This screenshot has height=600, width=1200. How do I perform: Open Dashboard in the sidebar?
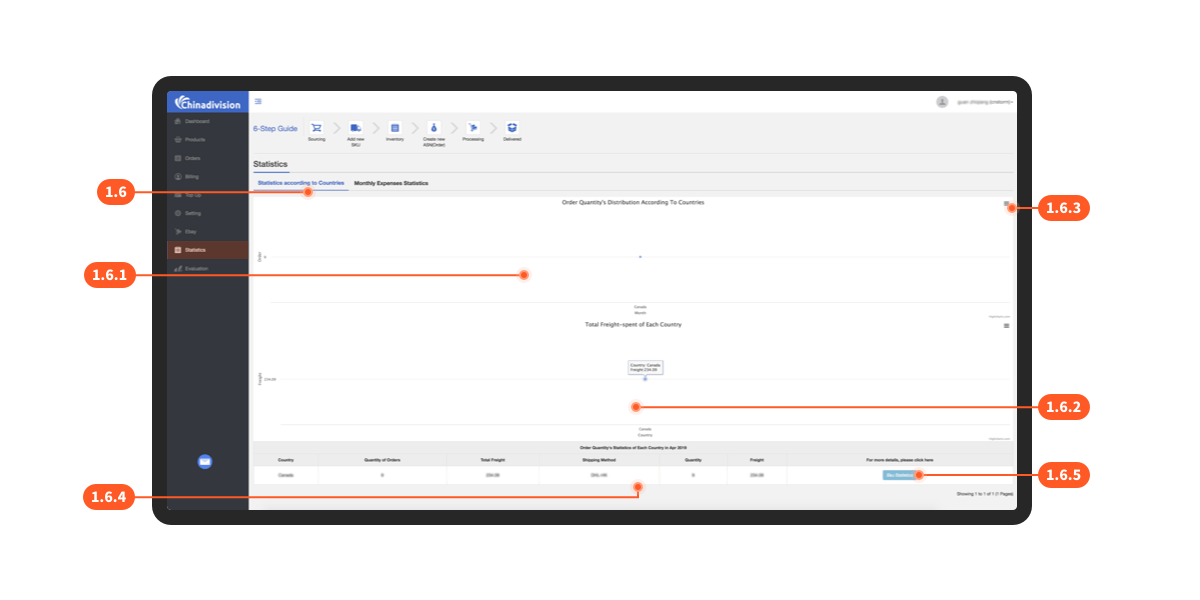point(207,121)
